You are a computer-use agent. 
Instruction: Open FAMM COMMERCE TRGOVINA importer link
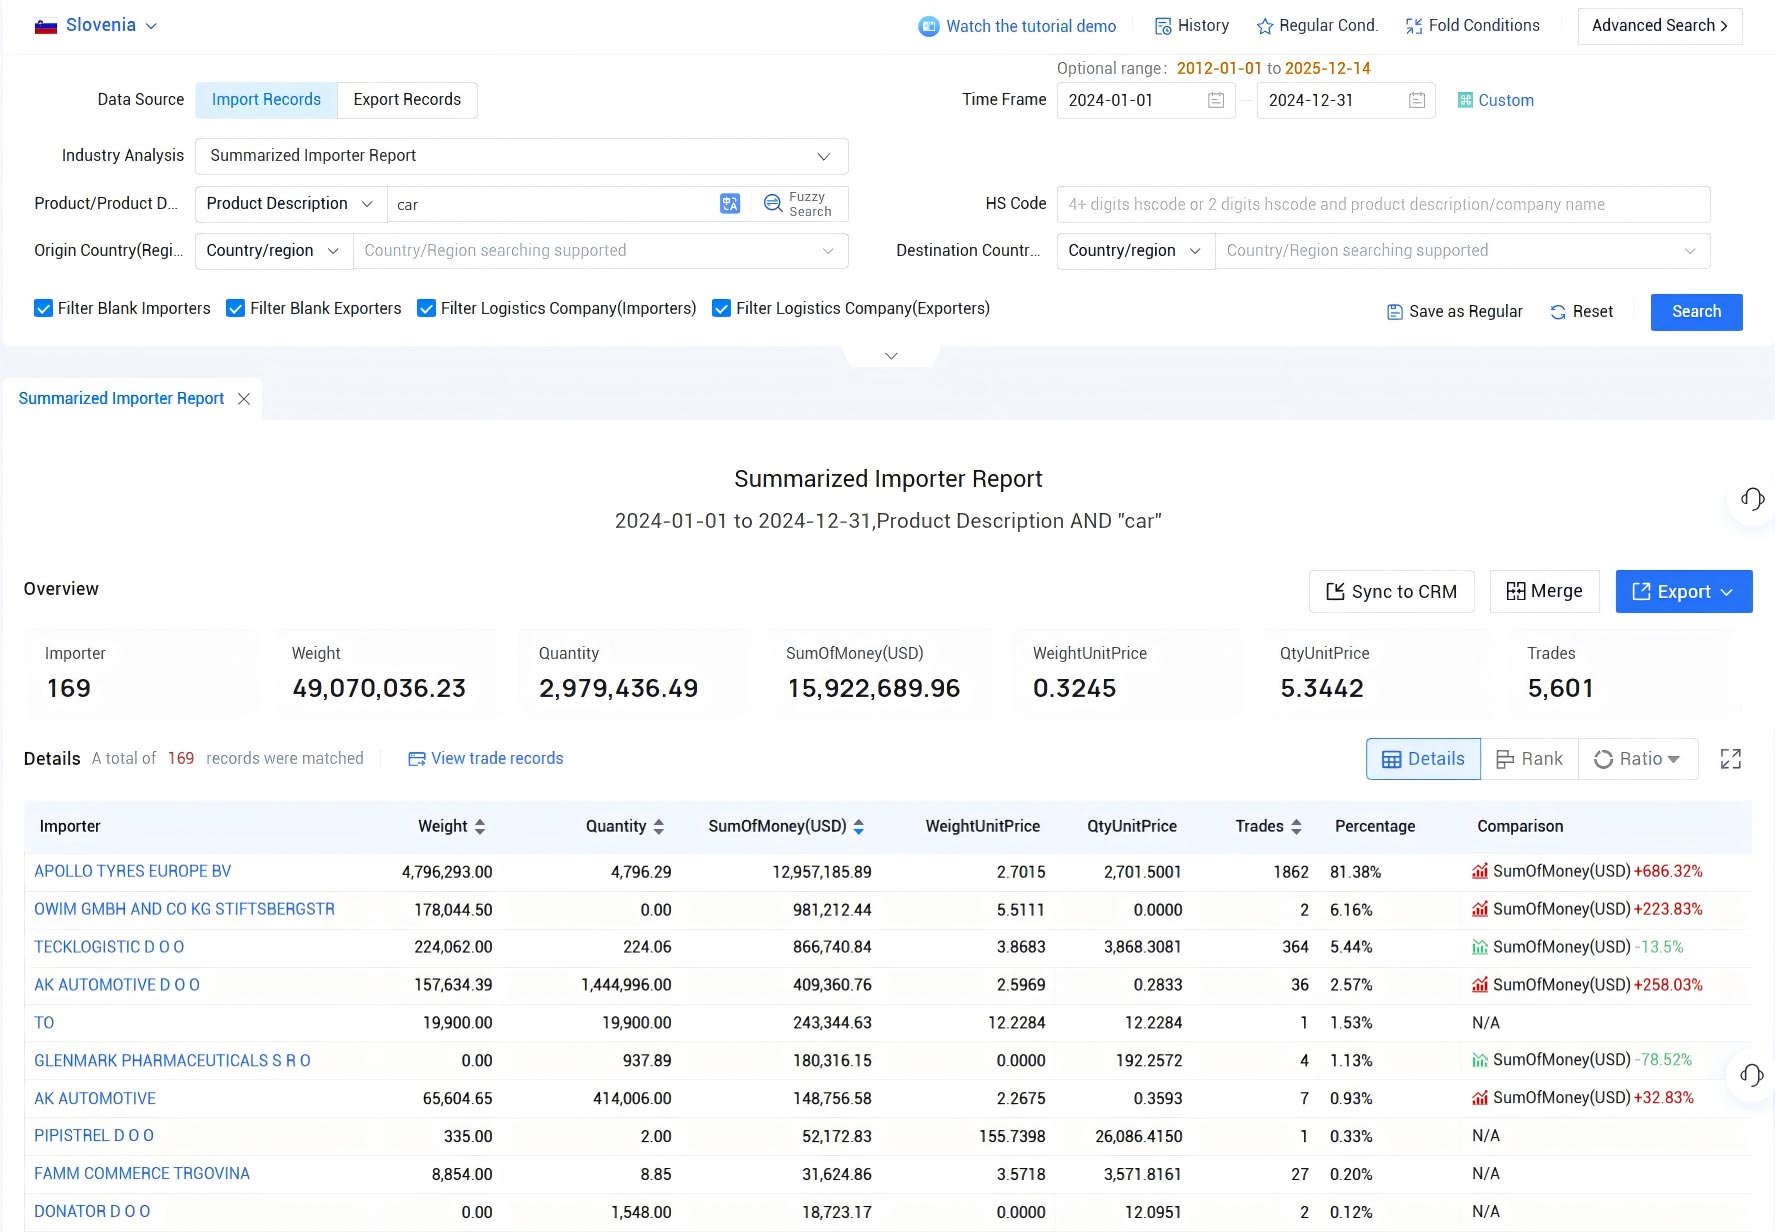point(142,1174)
